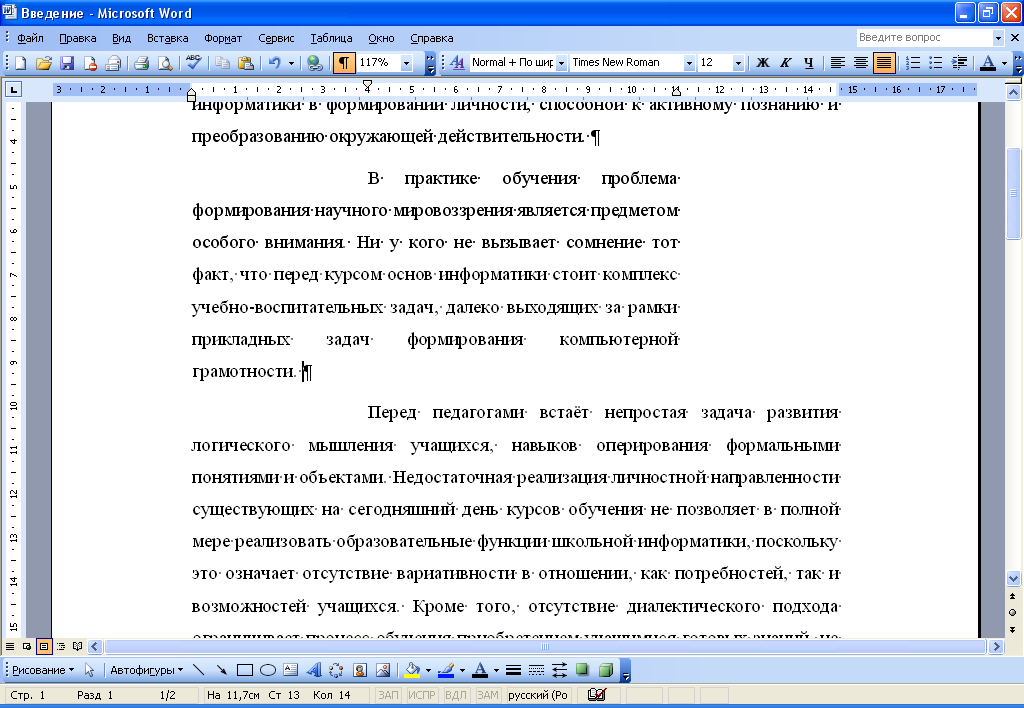1024x708 pixels.
Task: Center the paragraph text
Action: [x=861, y=63]
